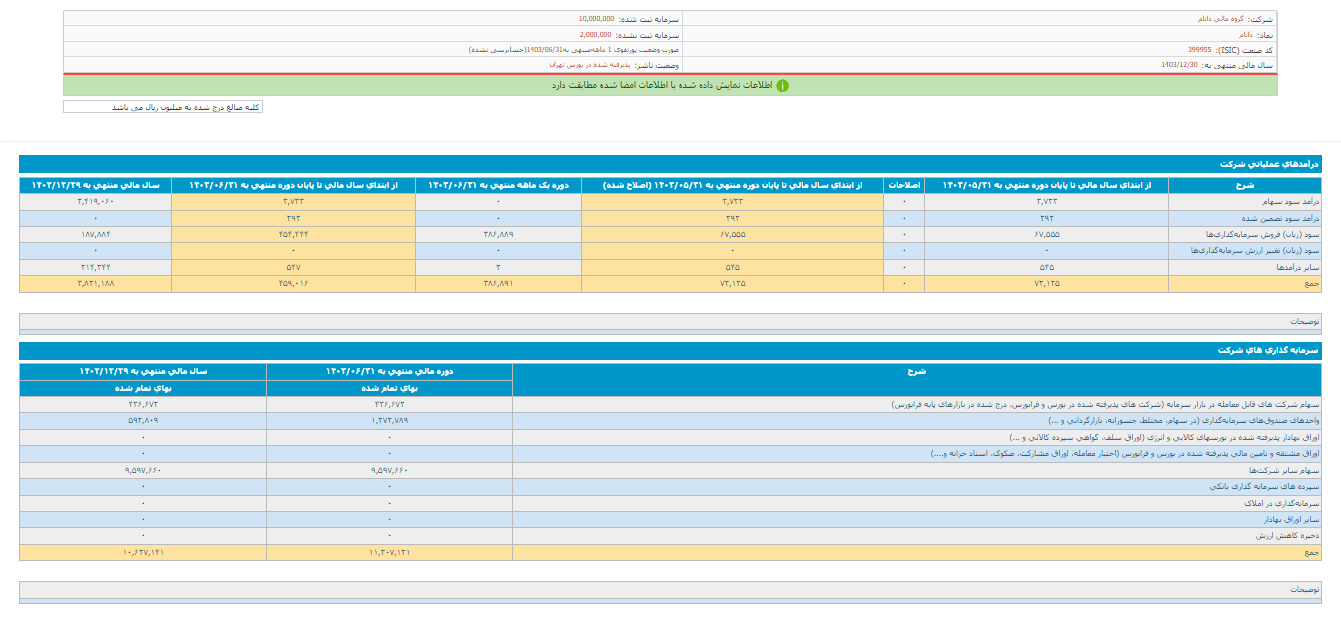Viewport: 1341px width, 617px height.
Task: Click the green signed-information confirmation banner
Action: coord(670,86)
